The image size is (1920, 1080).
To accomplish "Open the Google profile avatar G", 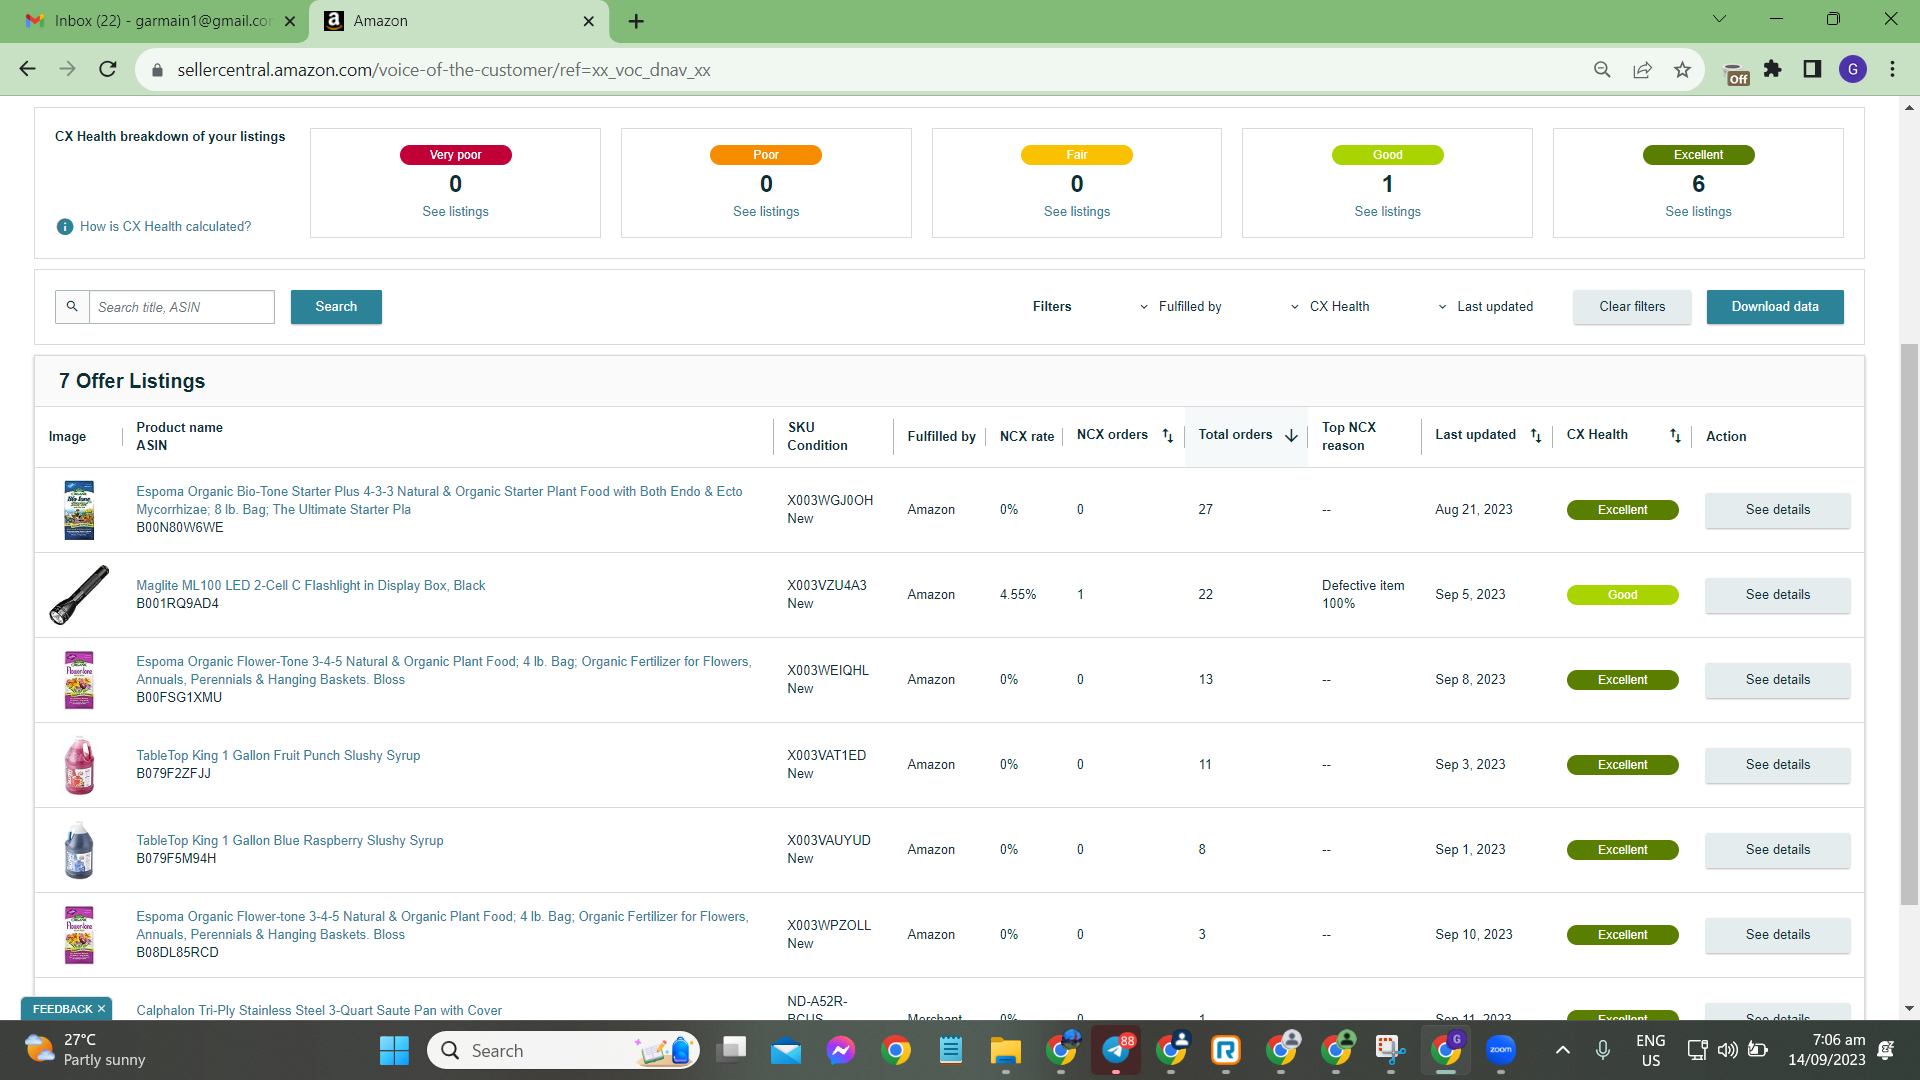I will [1853, 69].
